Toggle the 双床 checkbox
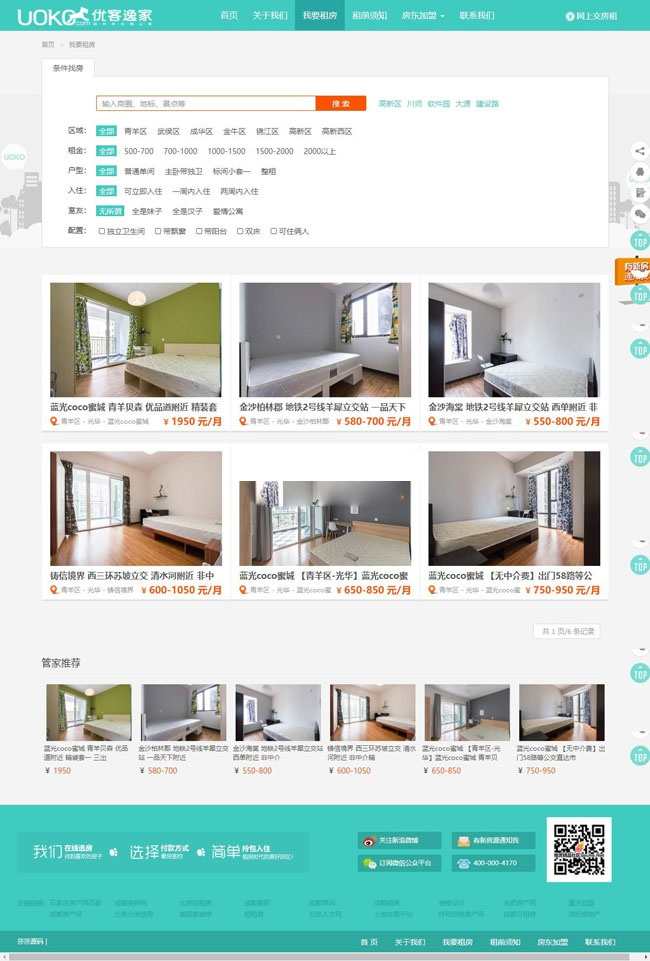This screenshot has height=961, width=650. pos(240,231)
